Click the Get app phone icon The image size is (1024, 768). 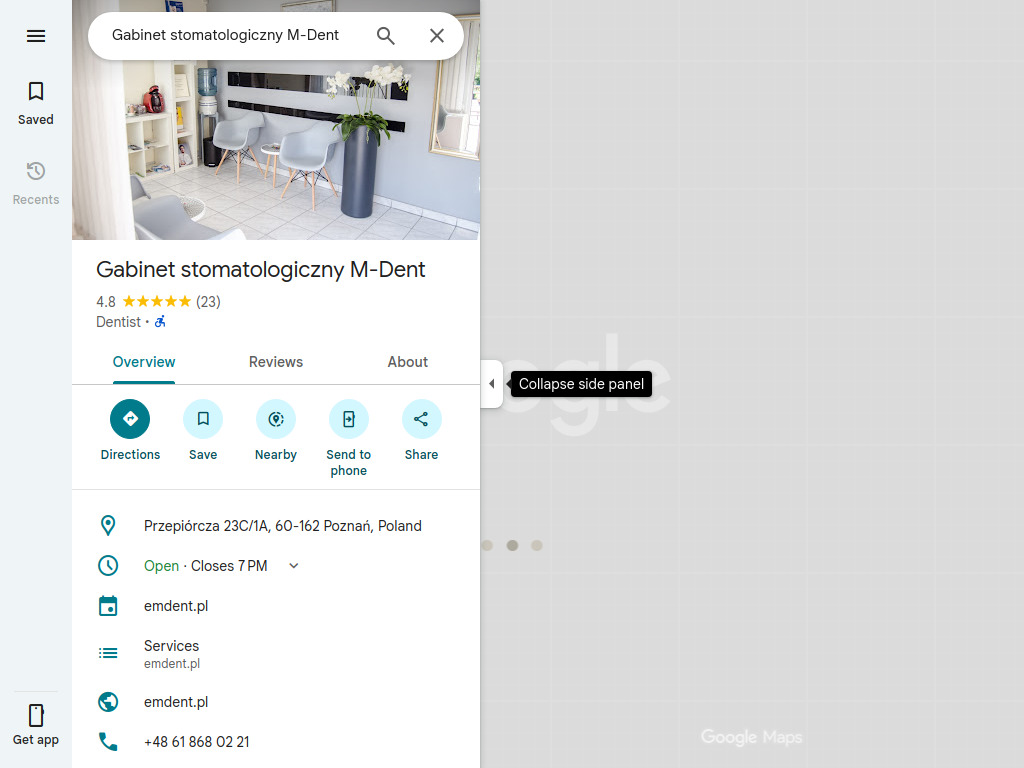[x=36, y=716]
